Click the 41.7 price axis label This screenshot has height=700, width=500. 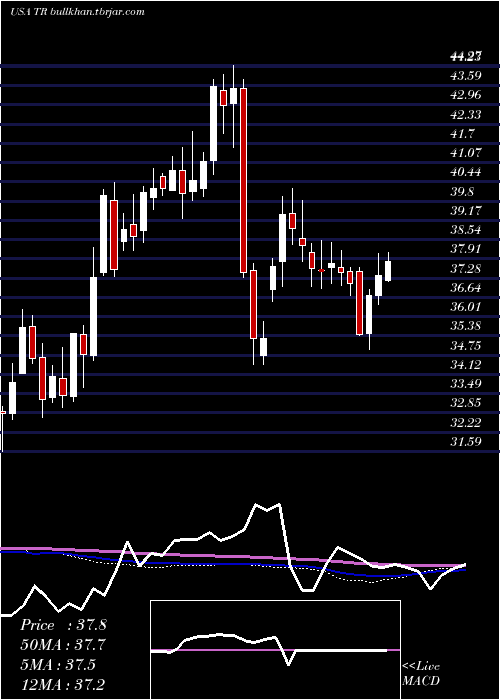(x=463, y=133)
